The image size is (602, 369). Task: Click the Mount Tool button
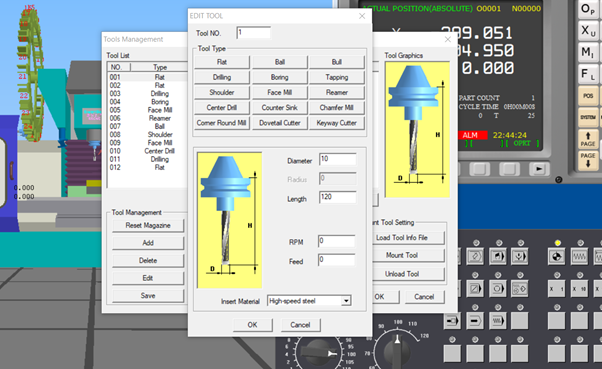coord(408,255)
